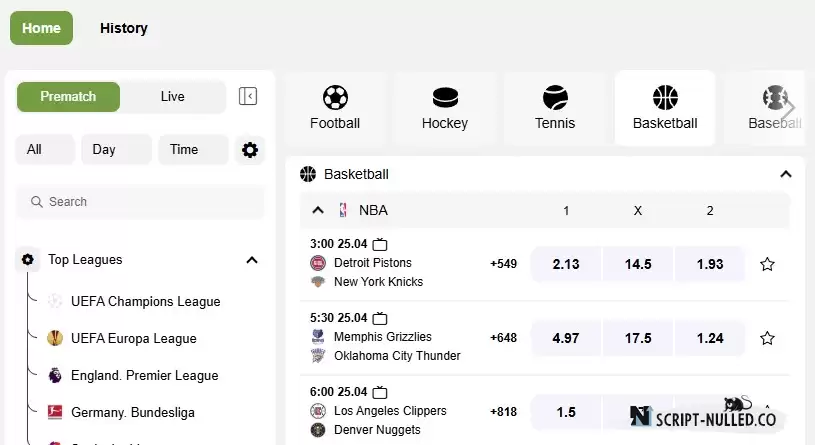The height and width of the screenshot is (445, 815).
Task: Open the History tab
Action: point(124,28)
